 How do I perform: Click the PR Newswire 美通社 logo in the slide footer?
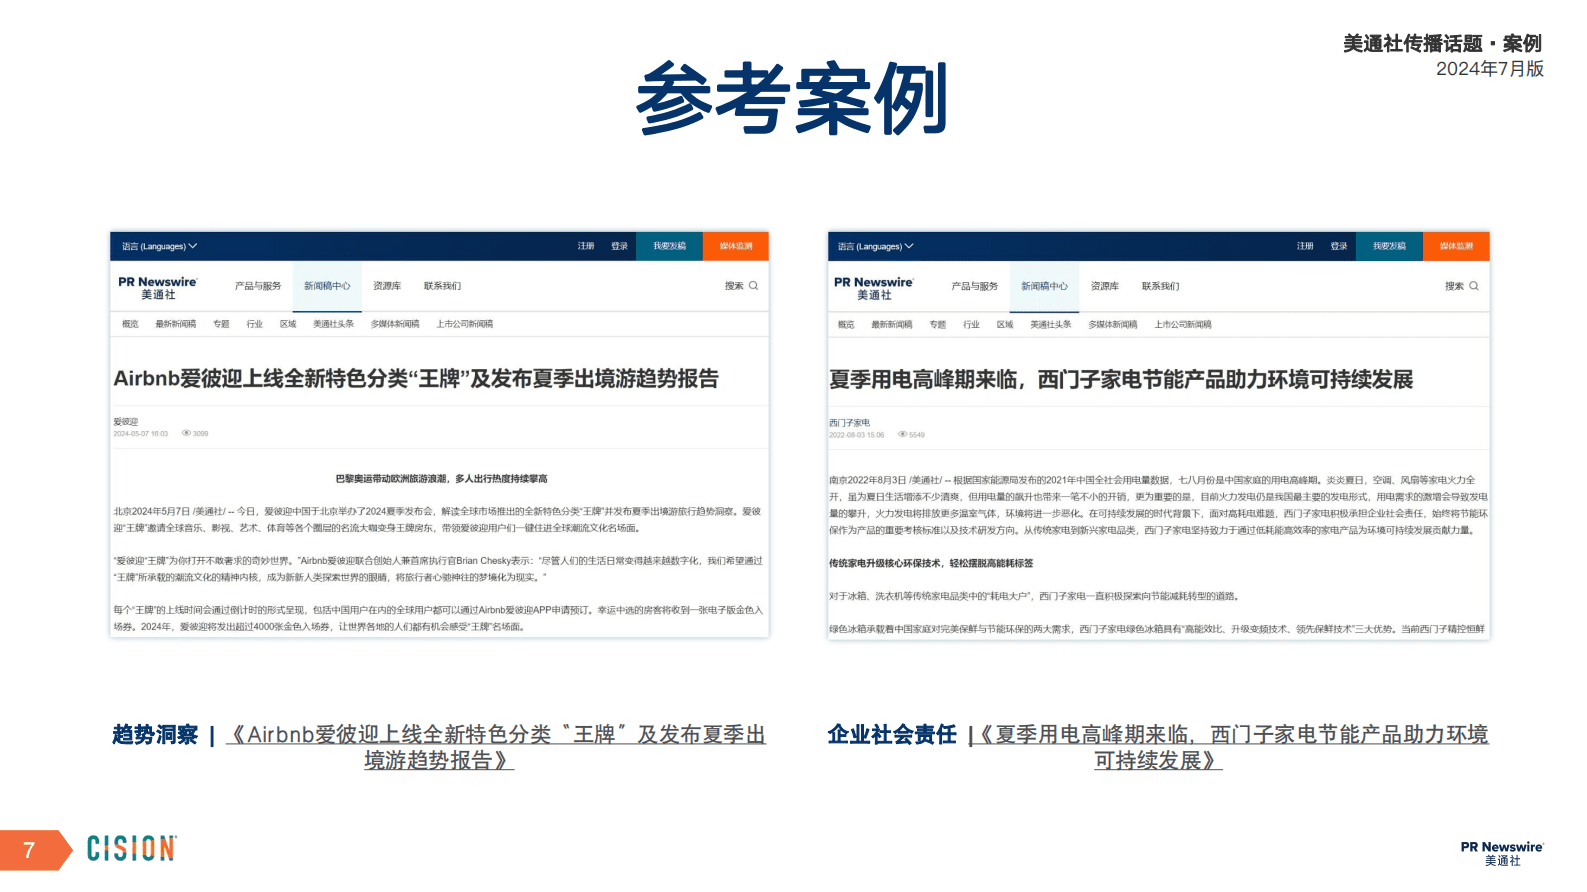pos(1502,853)
